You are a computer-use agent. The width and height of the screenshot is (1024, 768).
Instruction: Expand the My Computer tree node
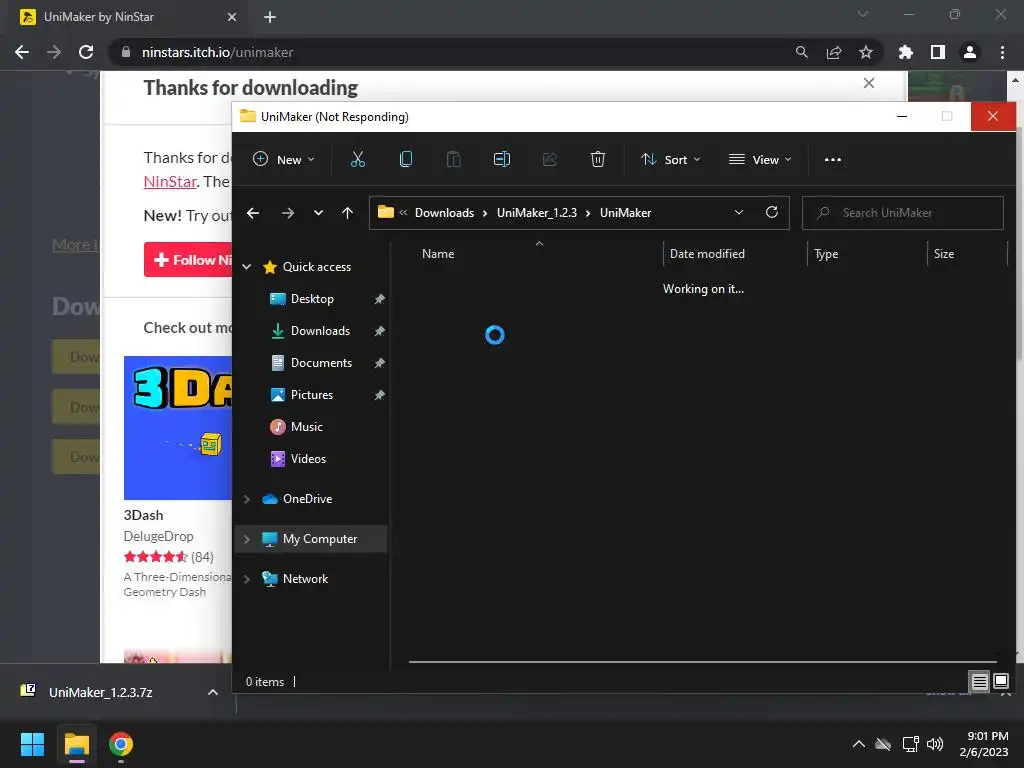coord(247,539)
